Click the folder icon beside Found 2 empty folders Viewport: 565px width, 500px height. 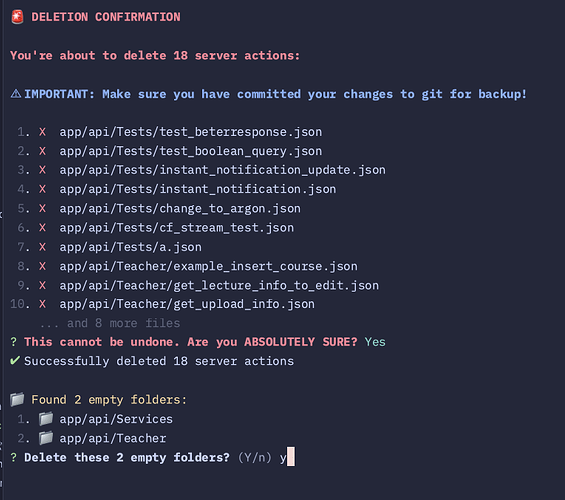(17, 399)
